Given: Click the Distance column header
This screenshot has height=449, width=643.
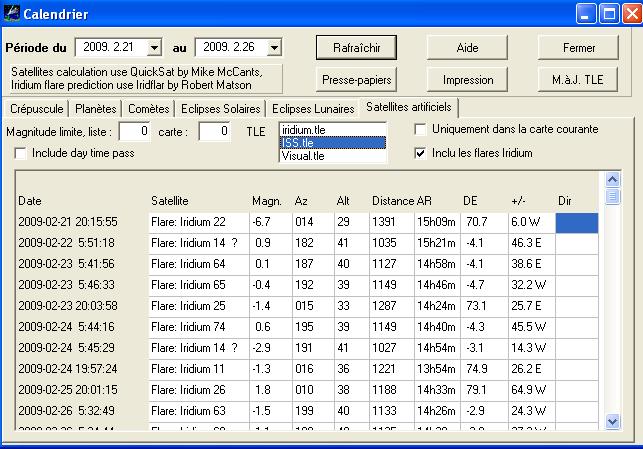Looking at the screenshot, I should [393, 201].
